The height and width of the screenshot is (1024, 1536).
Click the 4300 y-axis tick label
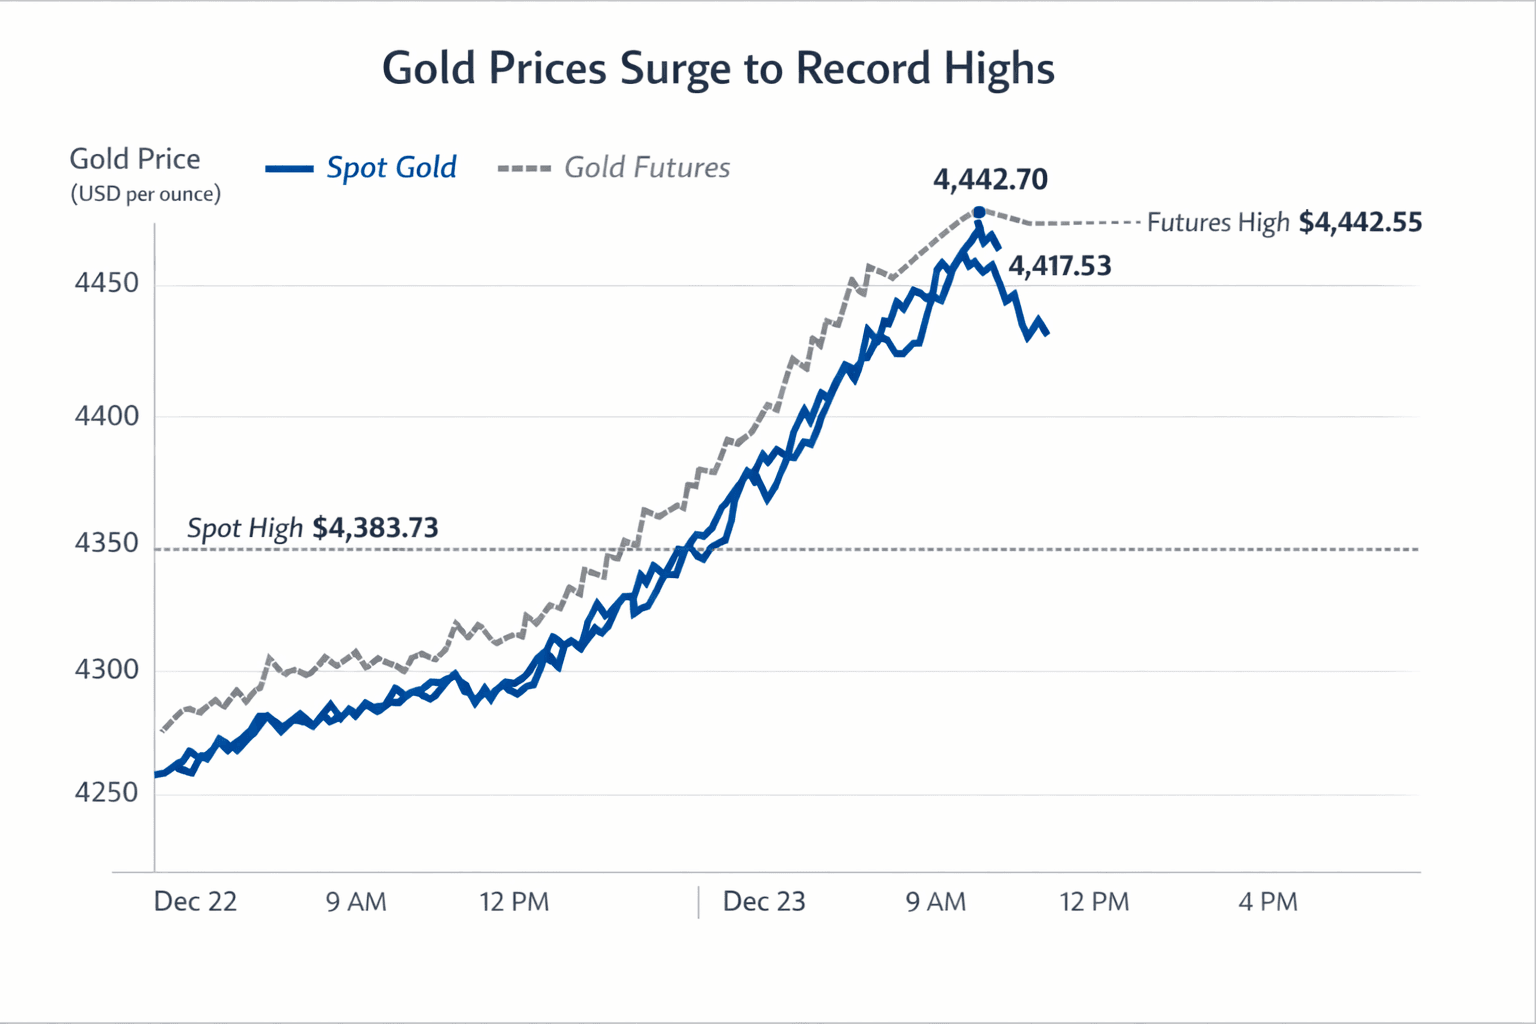point(107,670)
